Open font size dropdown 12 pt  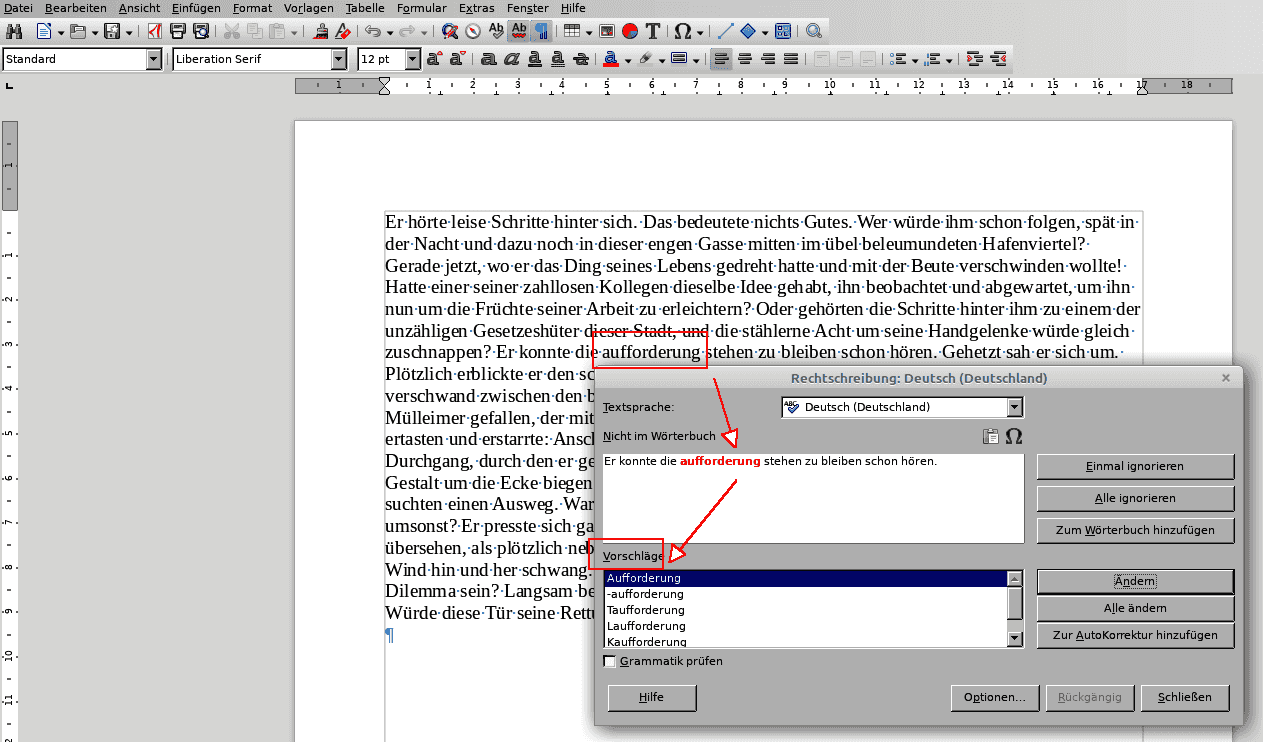coord(413,59)
